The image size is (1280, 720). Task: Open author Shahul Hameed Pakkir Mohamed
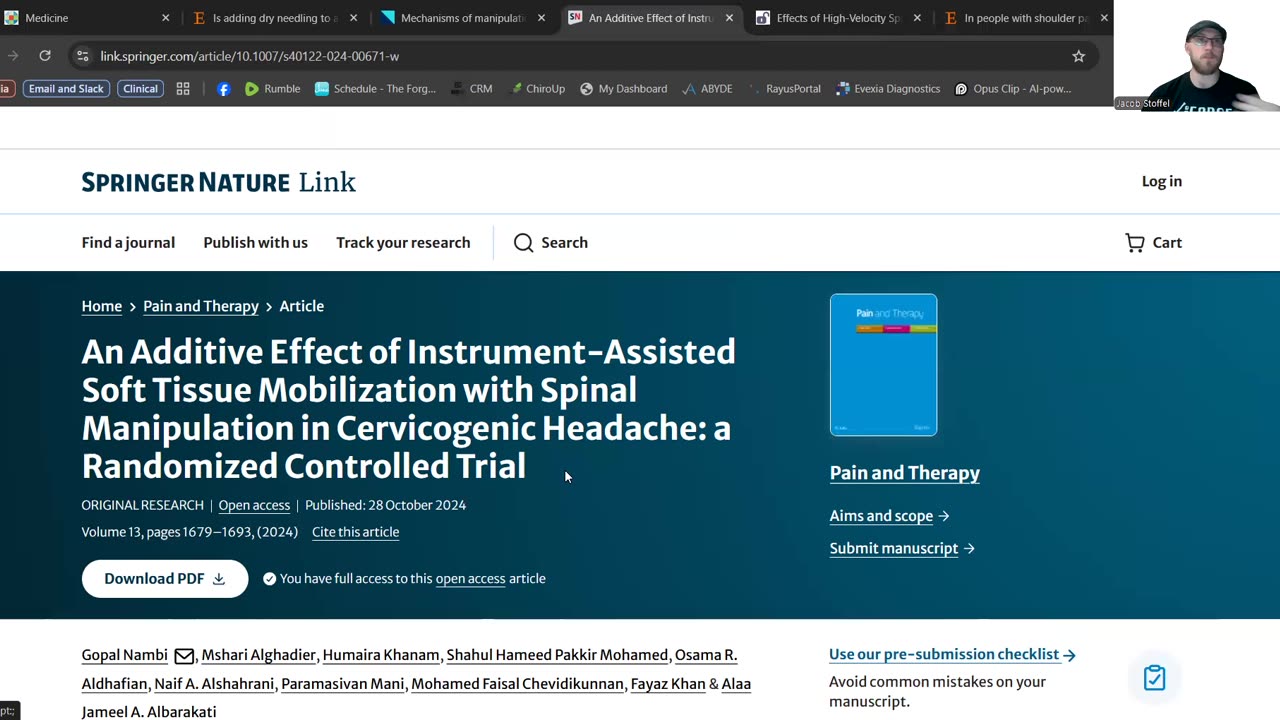tap(557, 655)
